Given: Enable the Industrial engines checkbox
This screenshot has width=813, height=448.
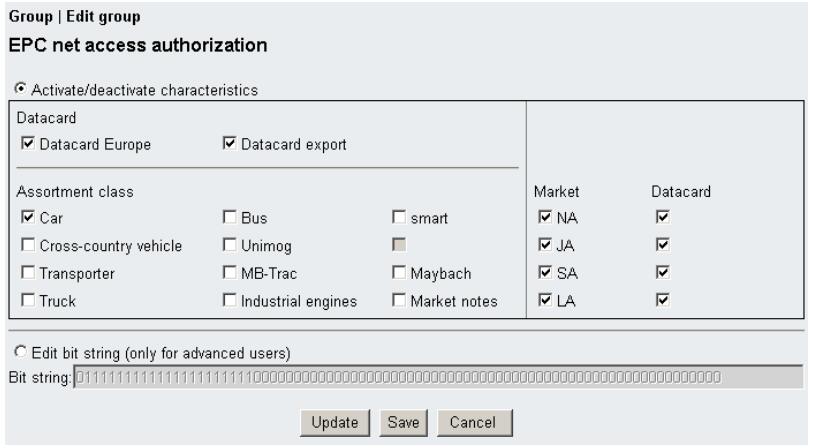Looking at the screenshot, I should [229, 300].
